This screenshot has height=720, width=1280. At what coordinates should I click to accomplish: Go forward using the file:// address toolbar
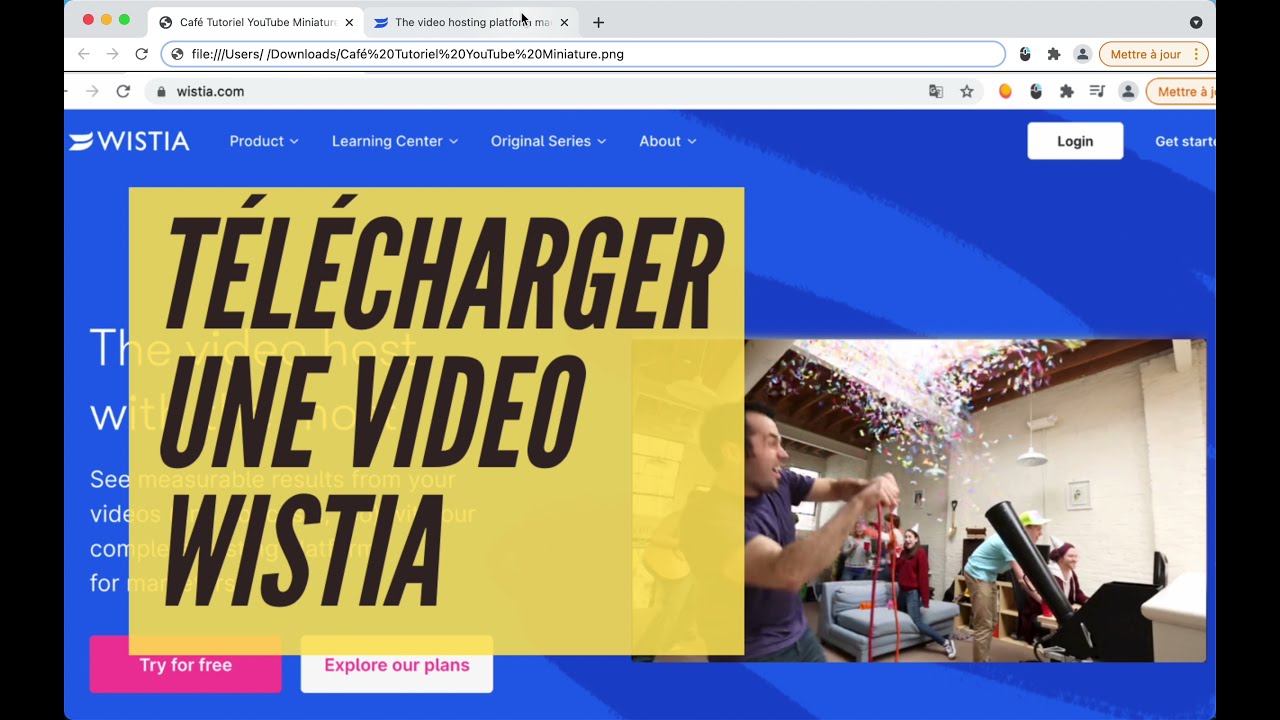112,54
